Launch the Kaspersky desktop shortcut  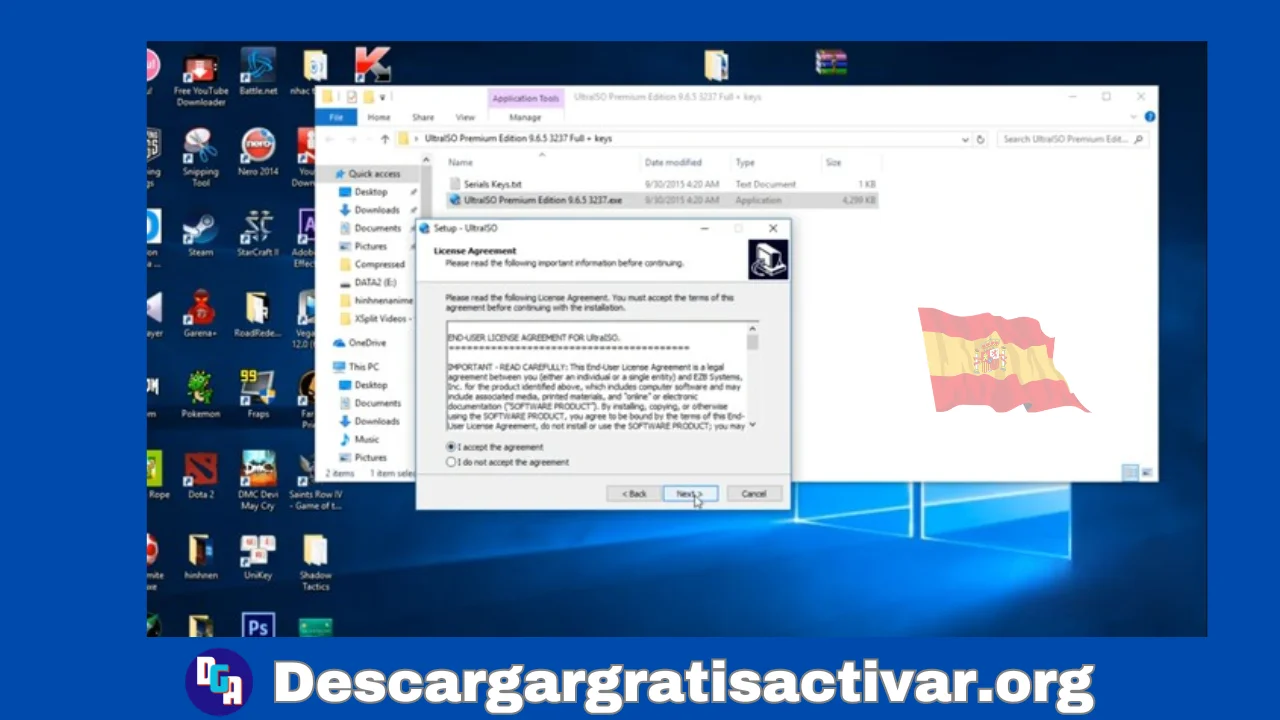pyautogui.click(x=372, y=65)
